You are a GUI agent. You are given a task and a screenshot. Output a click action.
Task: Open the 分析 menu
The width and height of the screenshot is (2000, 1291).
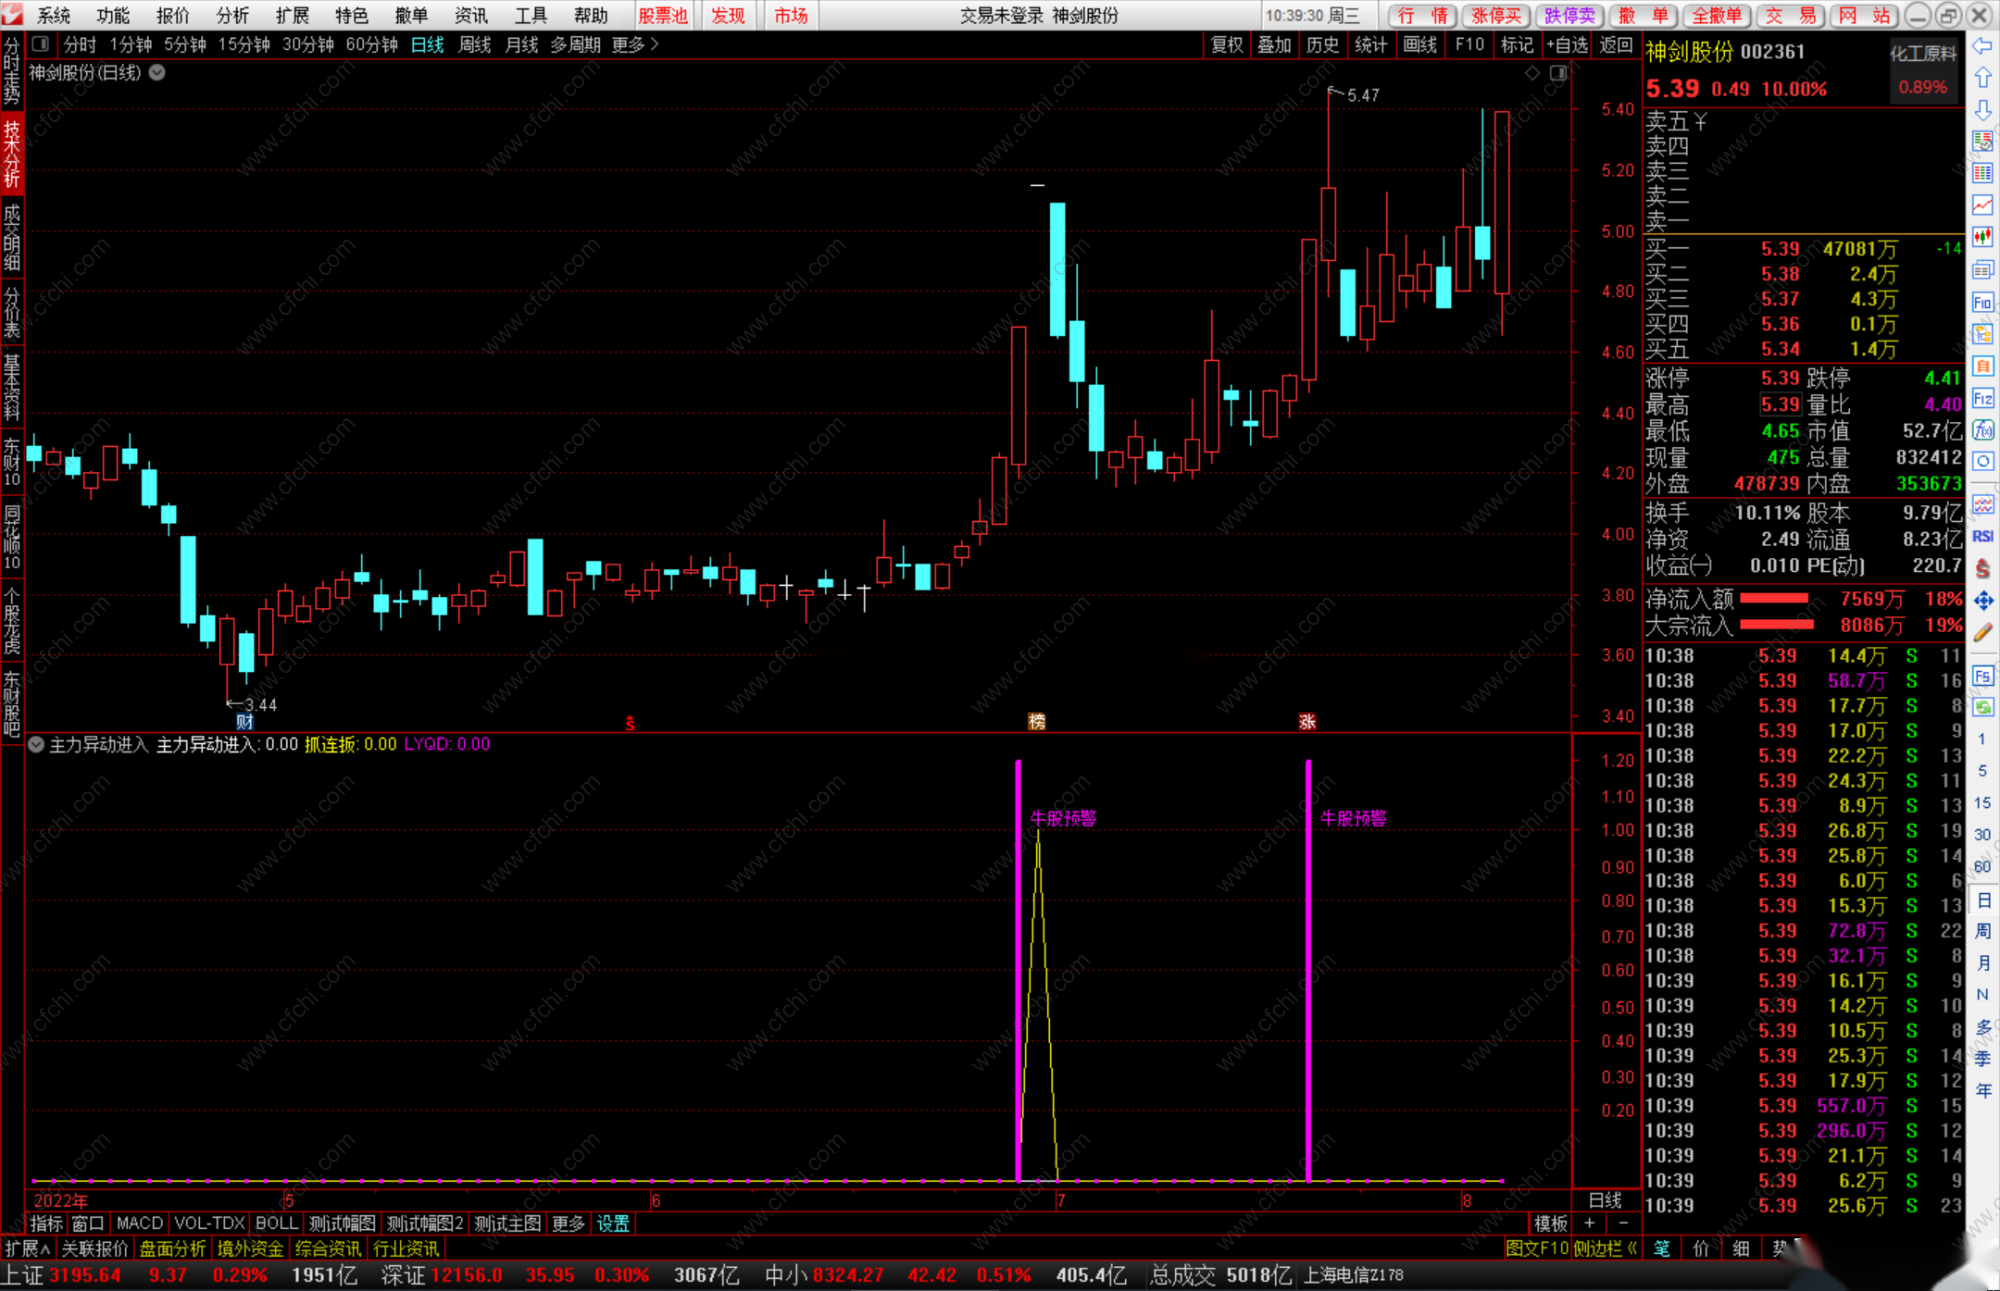tap(232, 15)
